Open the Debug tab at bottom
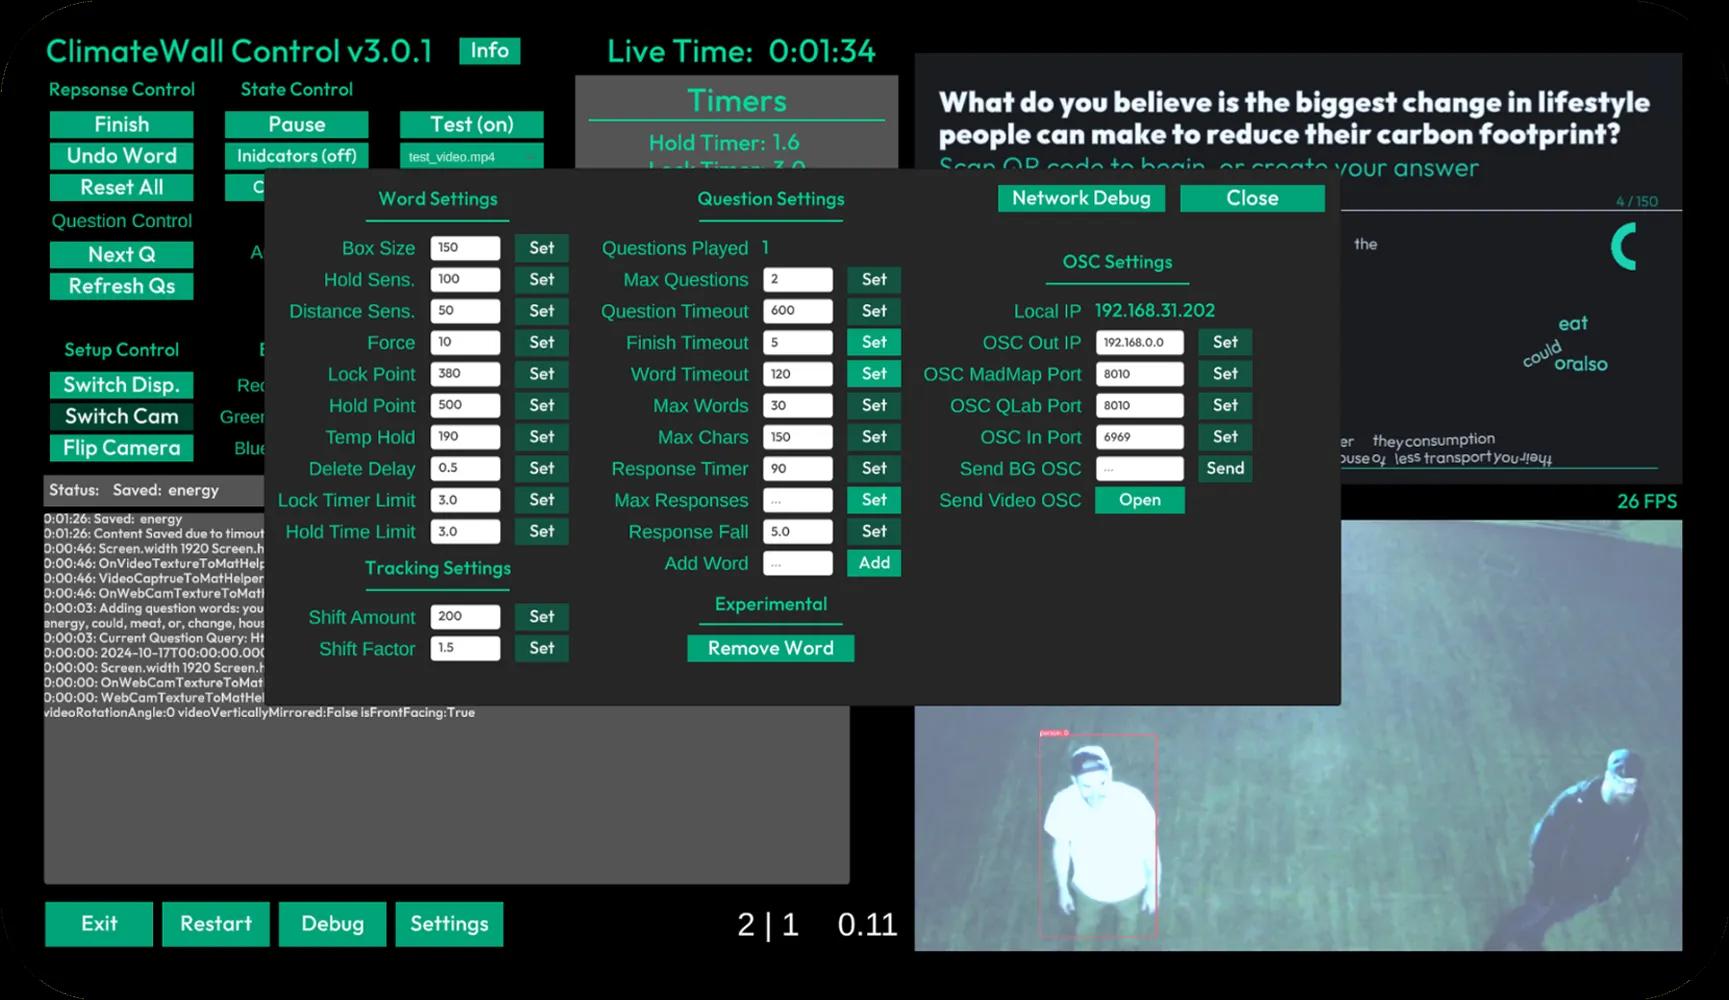 [x=332, y=924]
